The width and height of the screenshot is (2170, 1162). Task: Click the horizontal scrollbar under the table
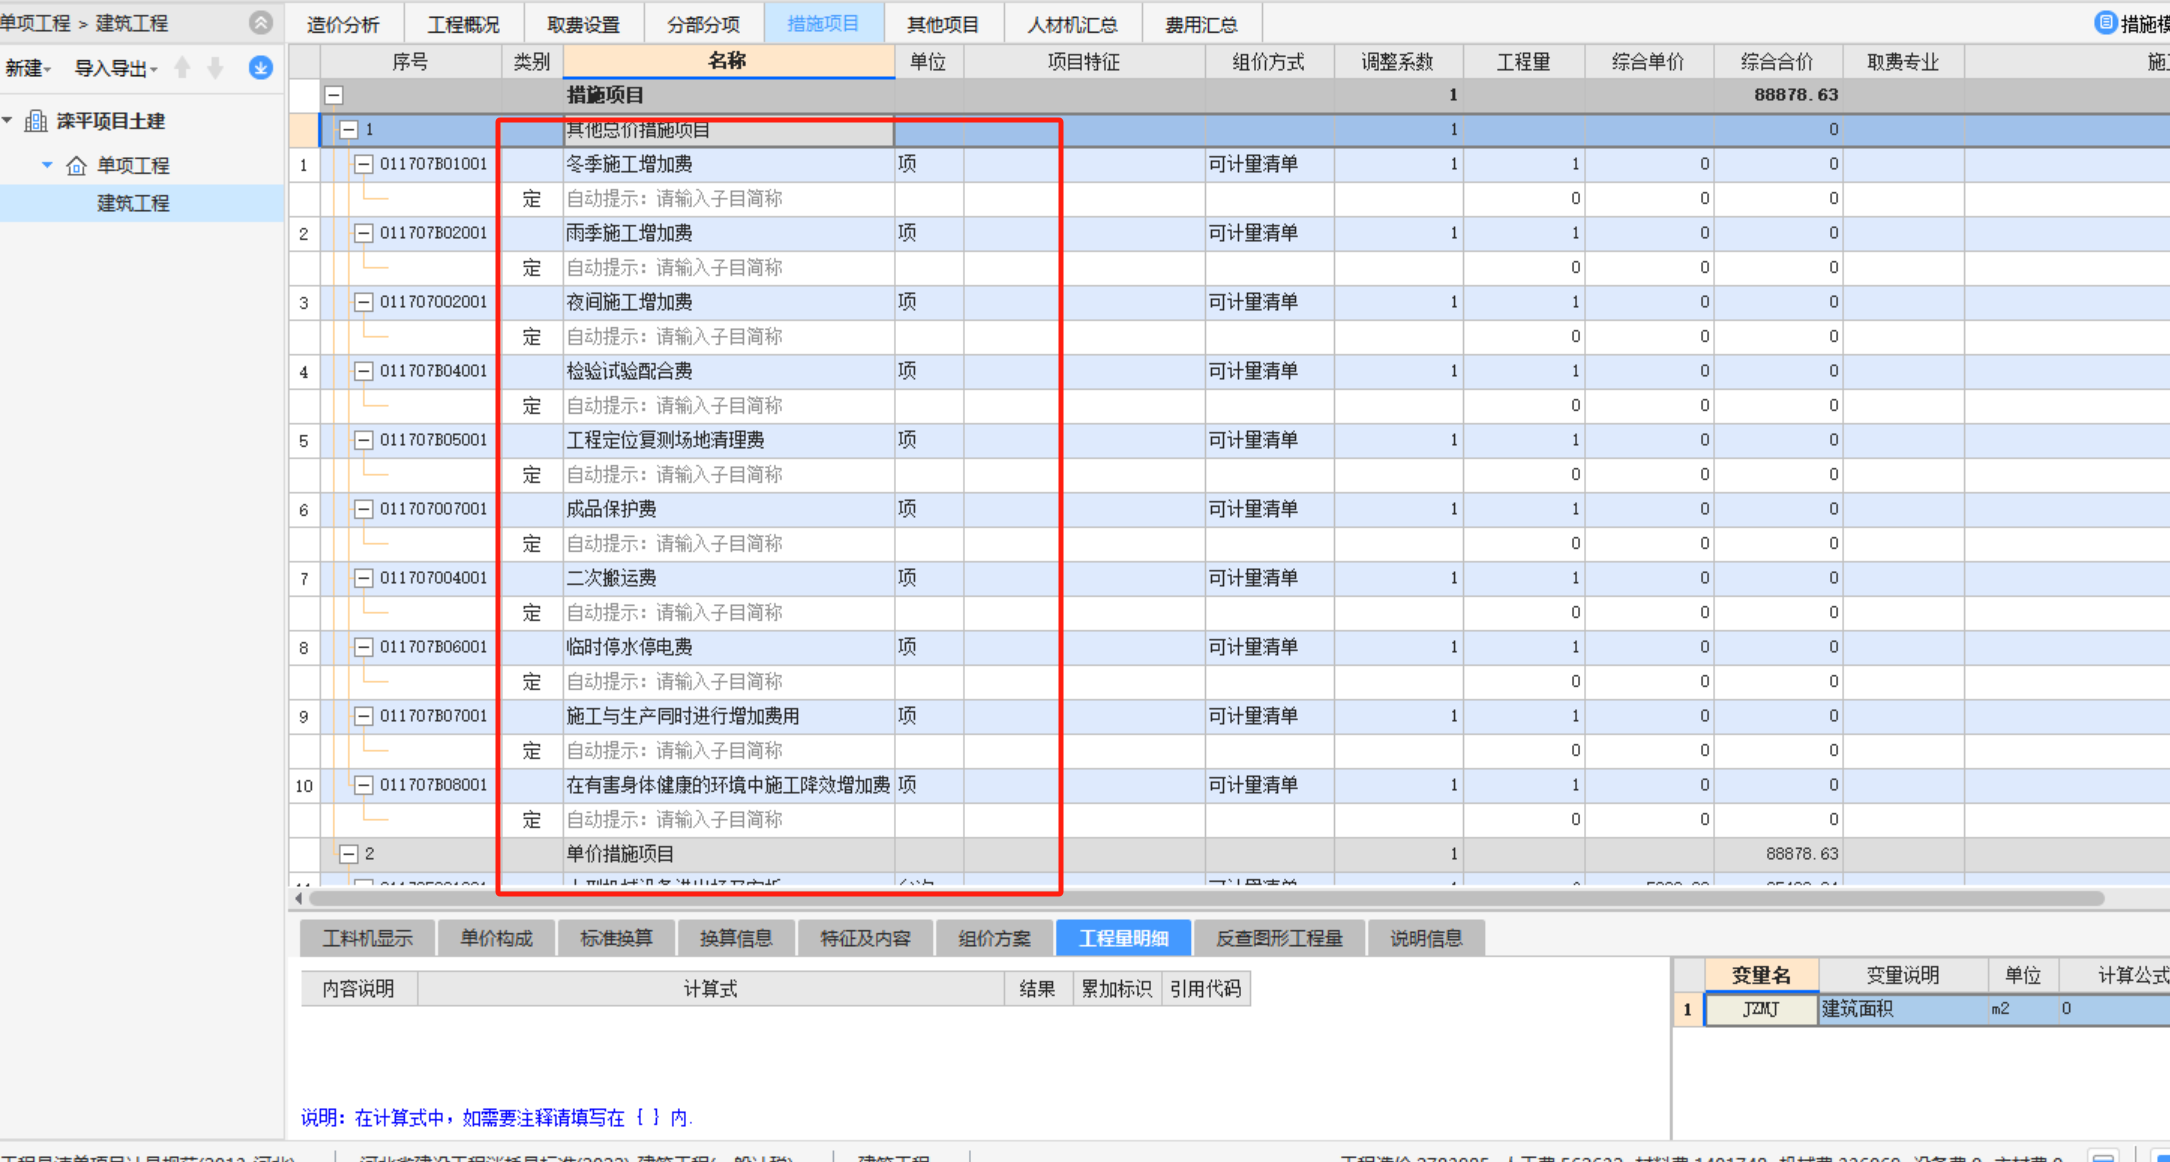pos(1205,899)
